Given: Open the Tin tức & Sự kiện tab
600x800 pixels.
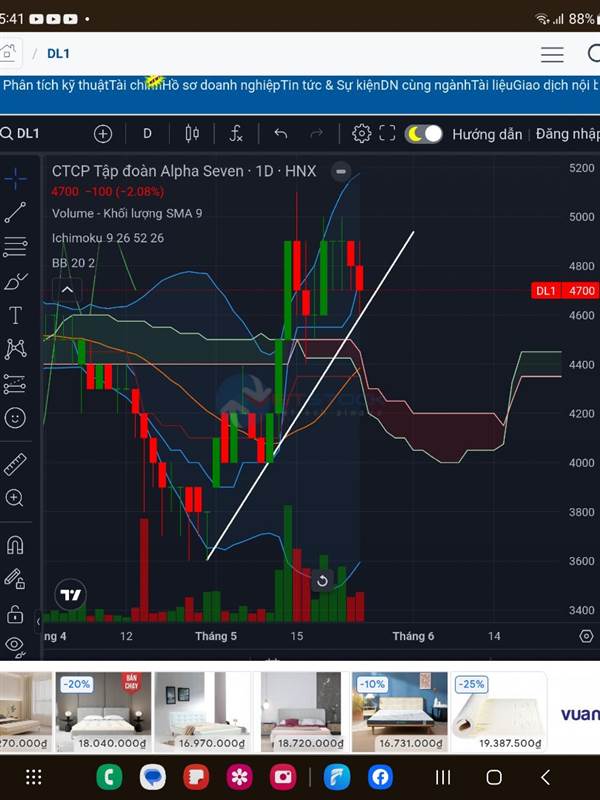Looking at the screenshot, I should pos(330,85).
